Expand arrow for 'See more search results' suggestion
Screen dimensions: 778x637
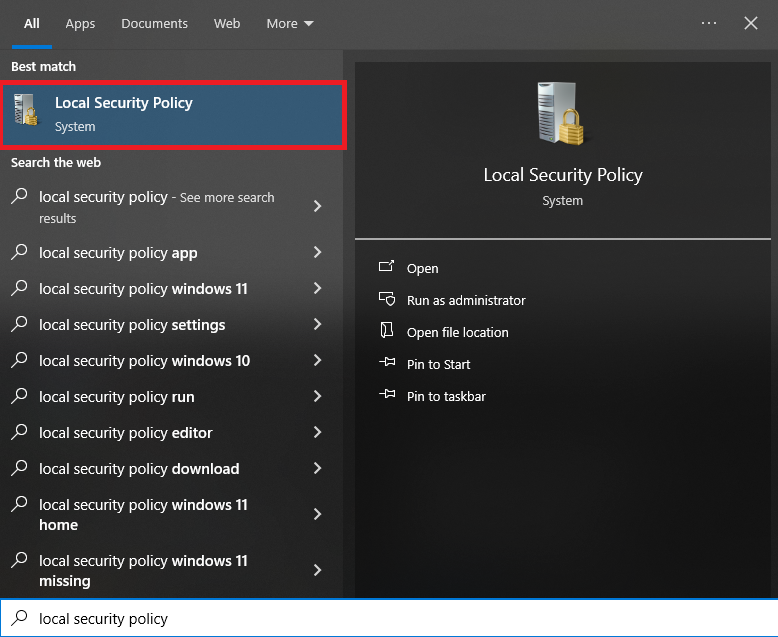318,206
